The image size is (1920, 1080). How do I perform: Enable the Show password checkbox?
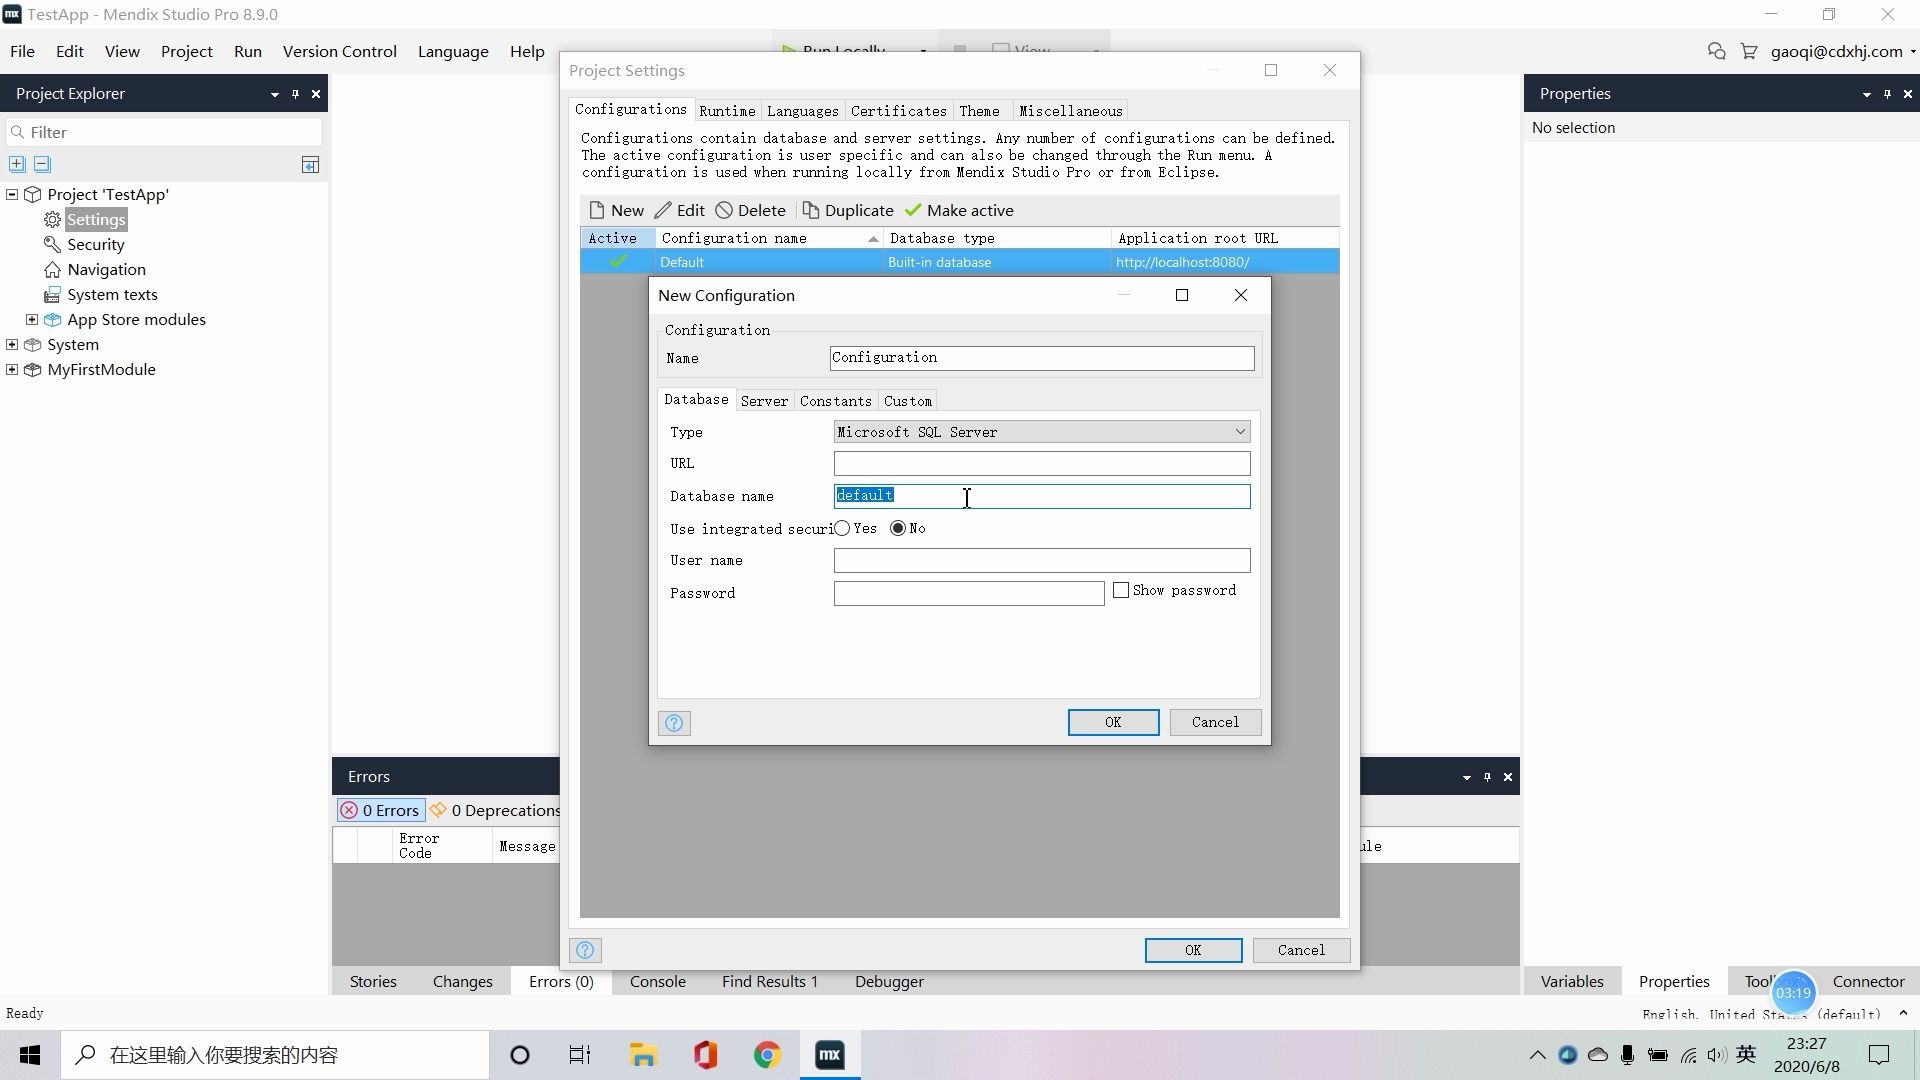pos(1121,590)
